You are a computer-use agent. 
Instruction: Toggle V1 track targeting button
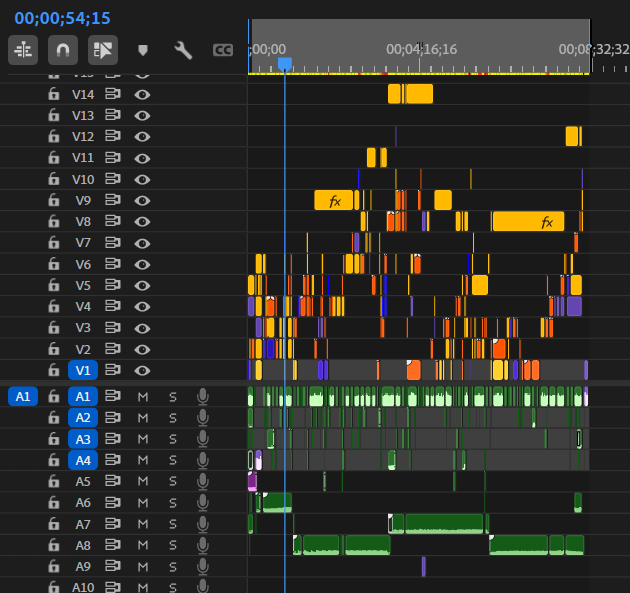click(x=83, y=370)
